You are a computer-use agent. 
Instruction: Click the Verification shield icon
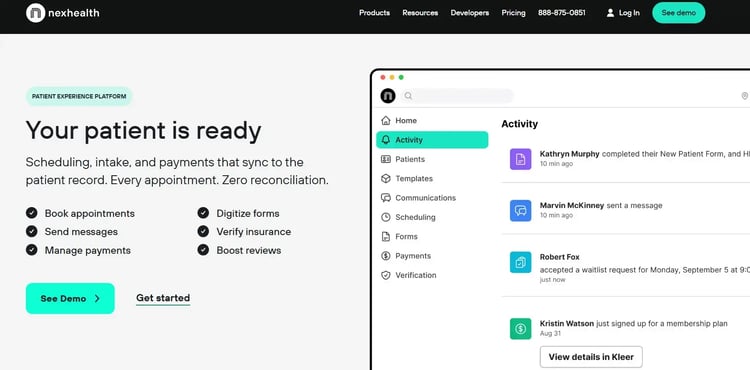[386, 275]
